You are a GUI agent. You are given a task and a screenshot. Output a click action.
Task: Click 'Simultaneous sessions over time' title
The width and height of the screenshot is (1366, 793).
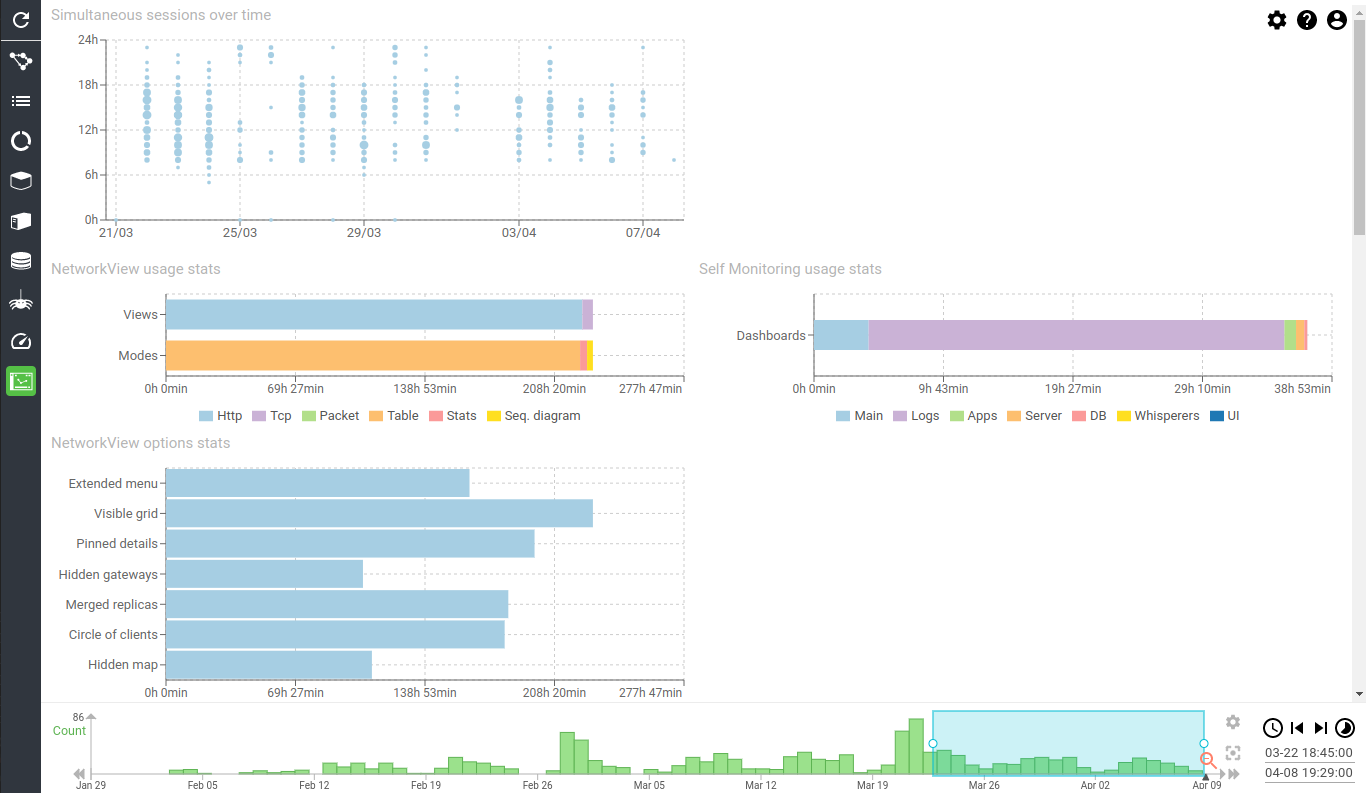tap(161, 15)
